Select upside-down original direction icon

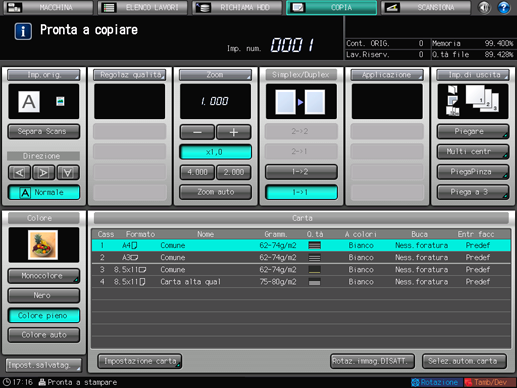pyautogui.click(x=68, y=172)
